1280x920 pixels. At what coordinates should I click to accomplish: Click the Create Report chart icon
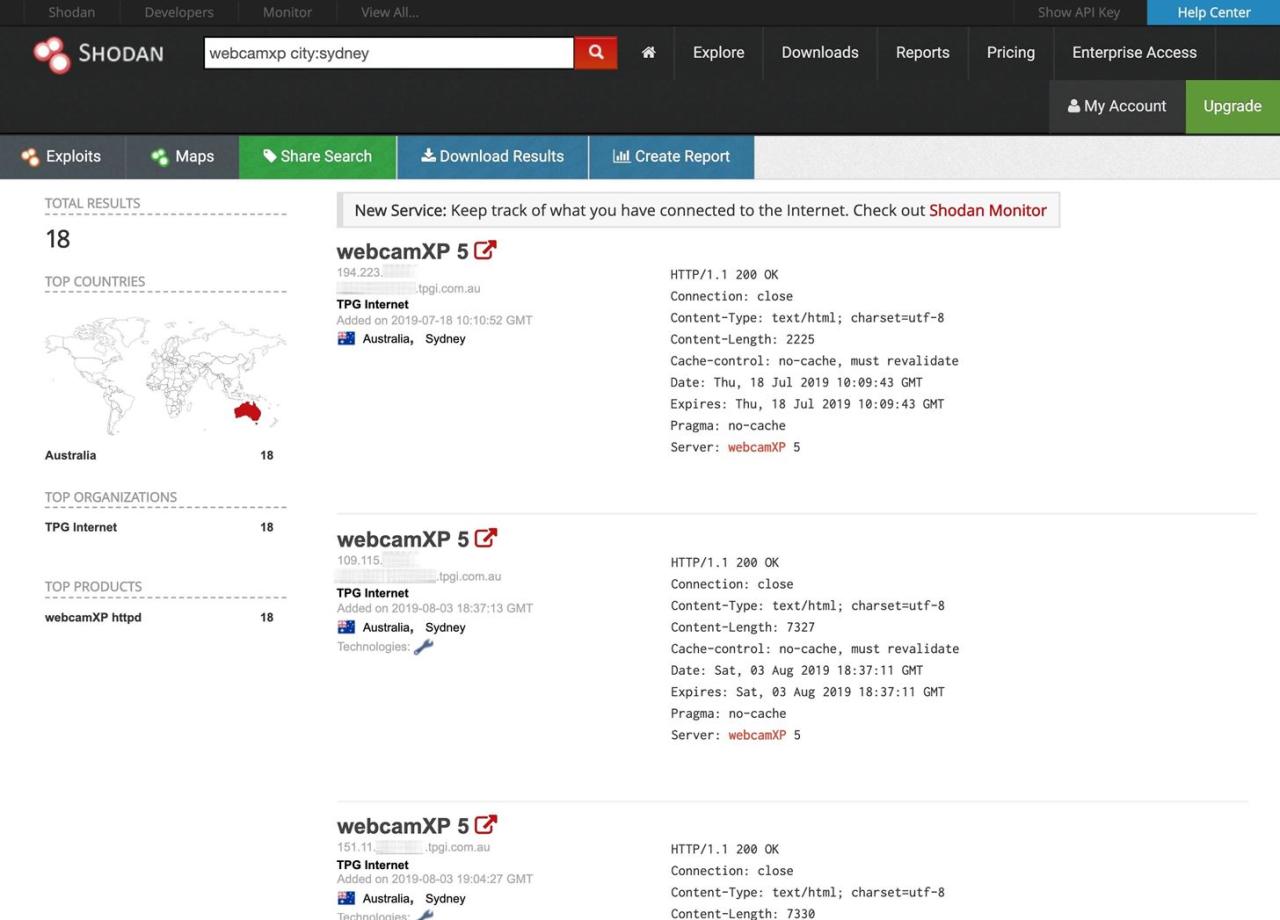pos(619,156)
